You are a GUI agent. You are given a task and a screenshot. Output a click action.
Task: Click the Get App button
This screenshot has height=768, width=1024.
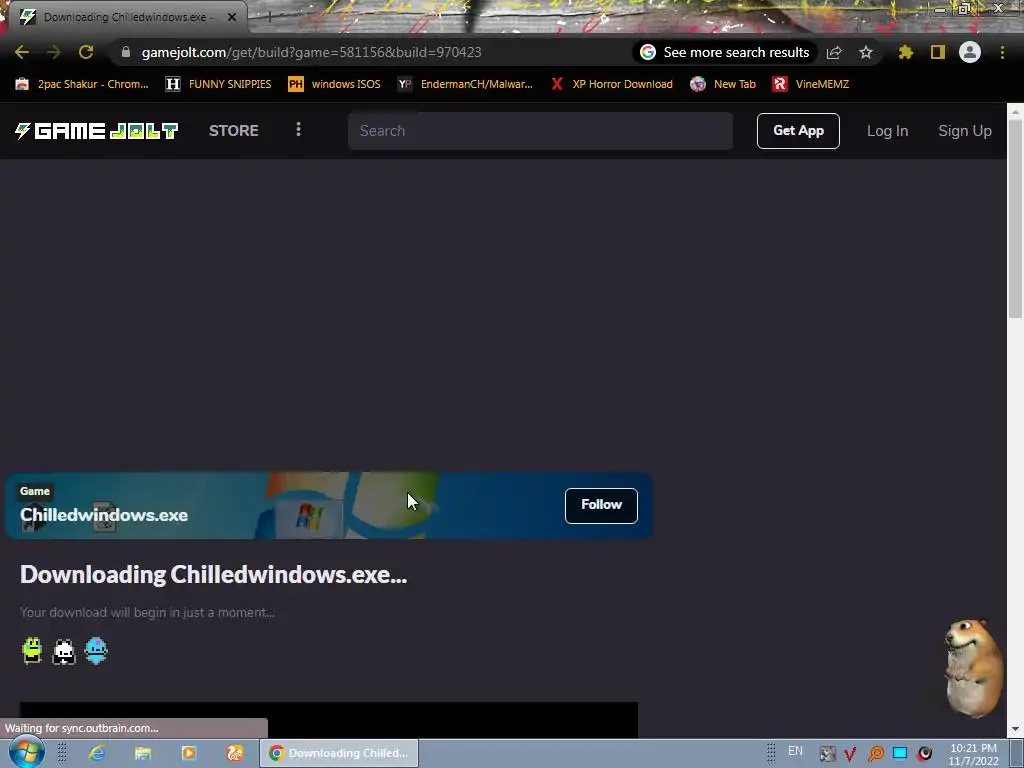(798, 131)
